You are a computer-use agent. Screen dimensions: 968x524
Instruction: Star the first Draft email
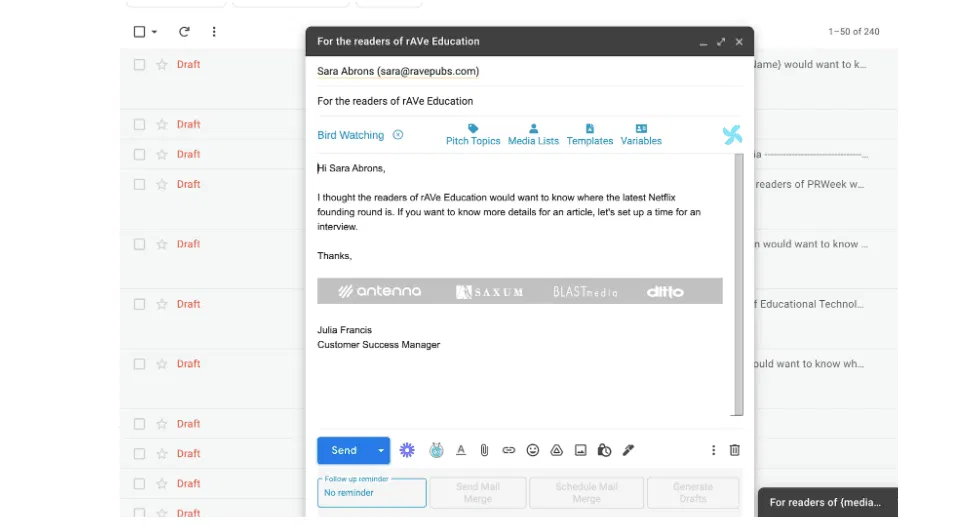click(162, 65)
